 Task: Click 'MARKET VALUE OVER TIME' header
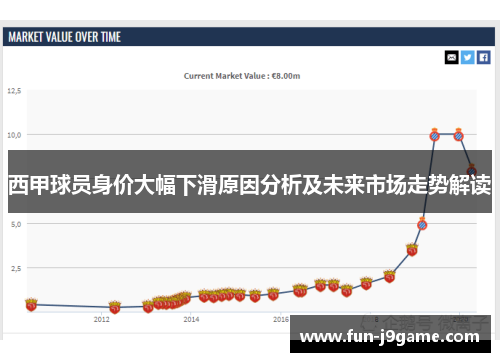pyautogui.click(x=64, y=37)
